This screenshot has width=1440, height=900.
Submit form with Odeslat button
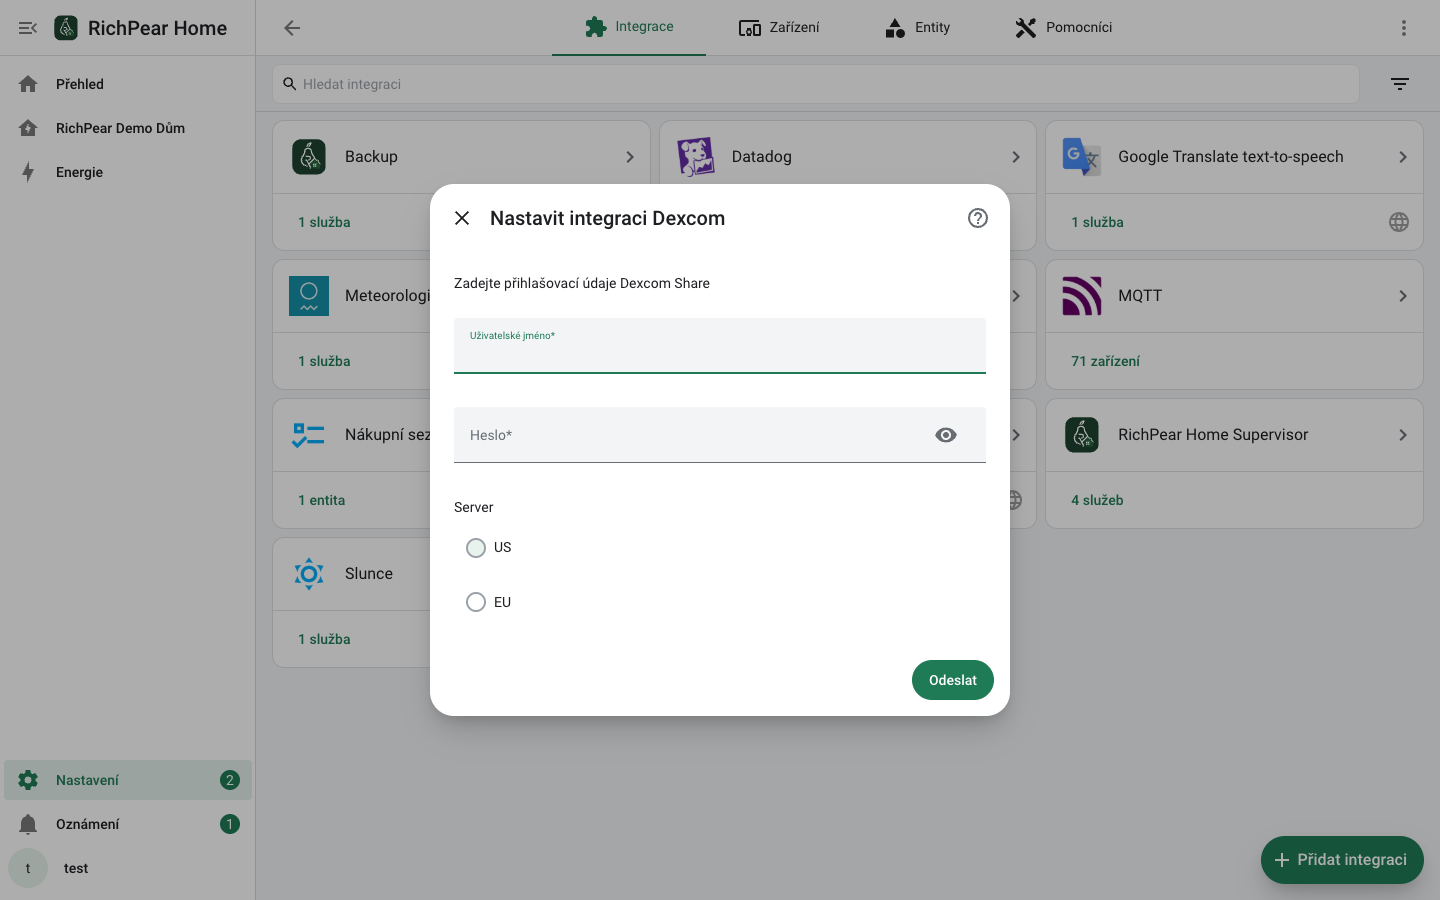click(x=953, y=680)
